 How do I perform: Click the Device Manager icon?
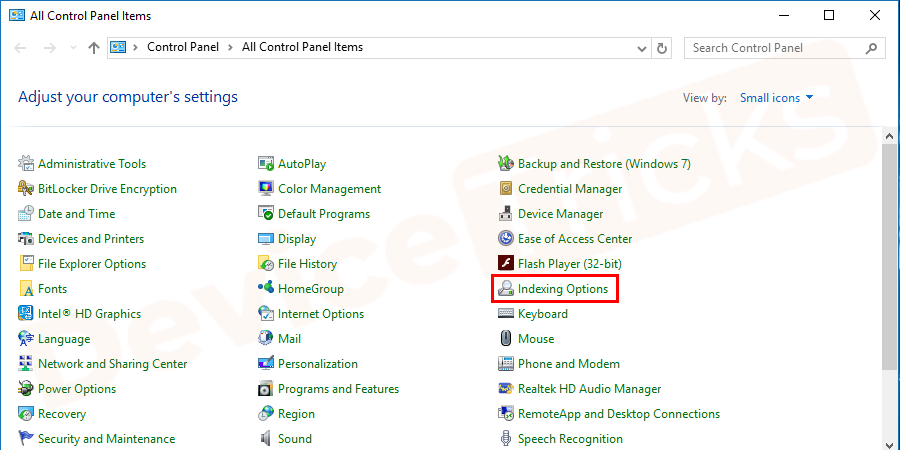(506, 214)
